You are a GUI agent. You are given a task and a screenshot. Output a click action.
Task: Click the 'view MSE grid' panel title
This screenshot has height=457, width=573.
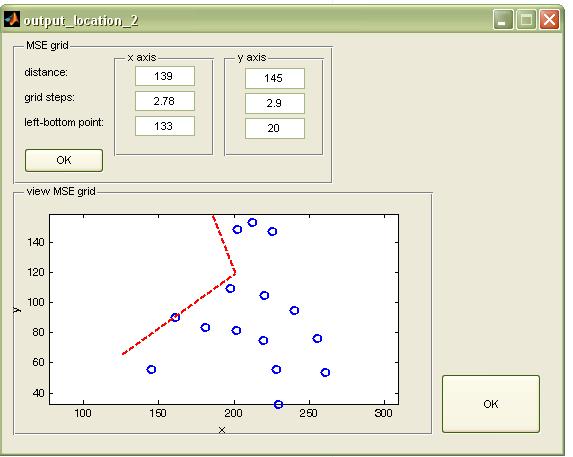tap(61, 191)
